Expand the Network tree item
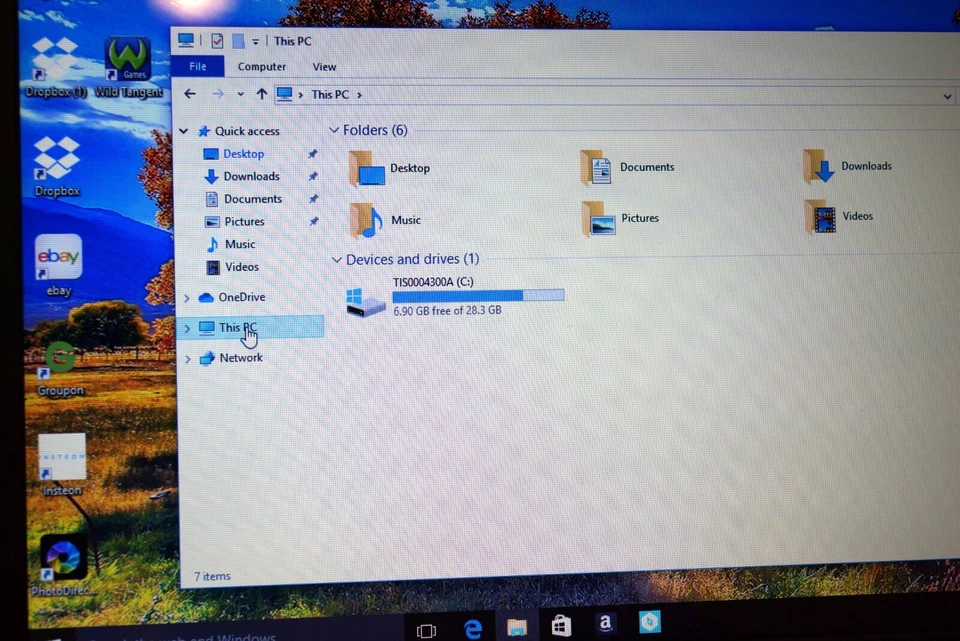The width and height of the screenshot is (960, 641). click(186, 358)
